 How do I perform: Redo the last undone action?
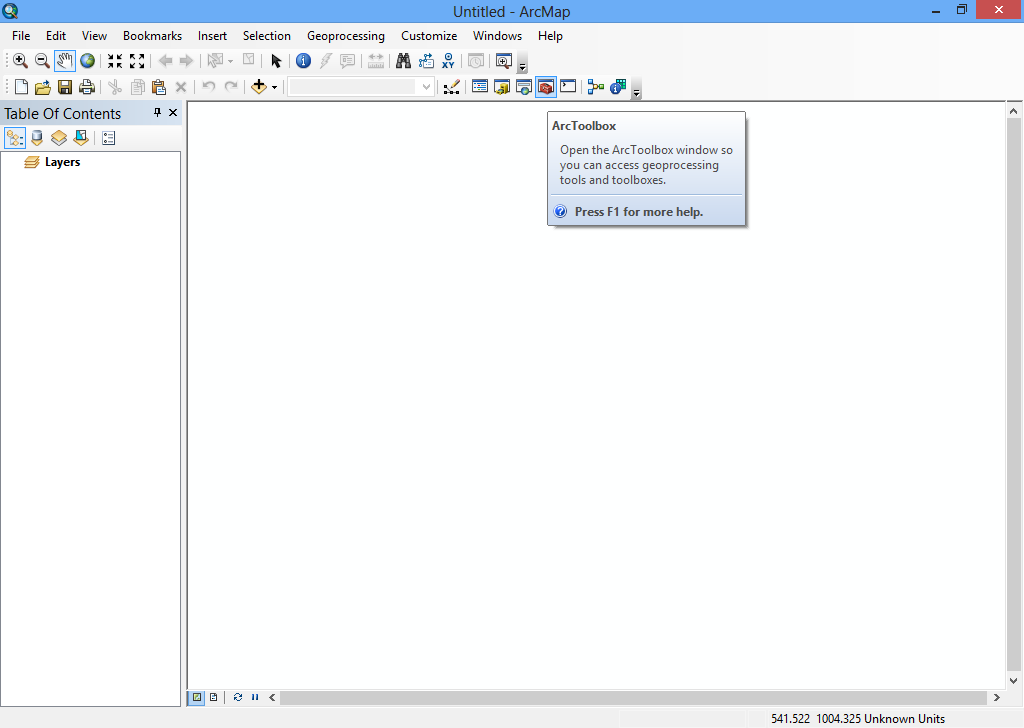[x=231, y=87]
